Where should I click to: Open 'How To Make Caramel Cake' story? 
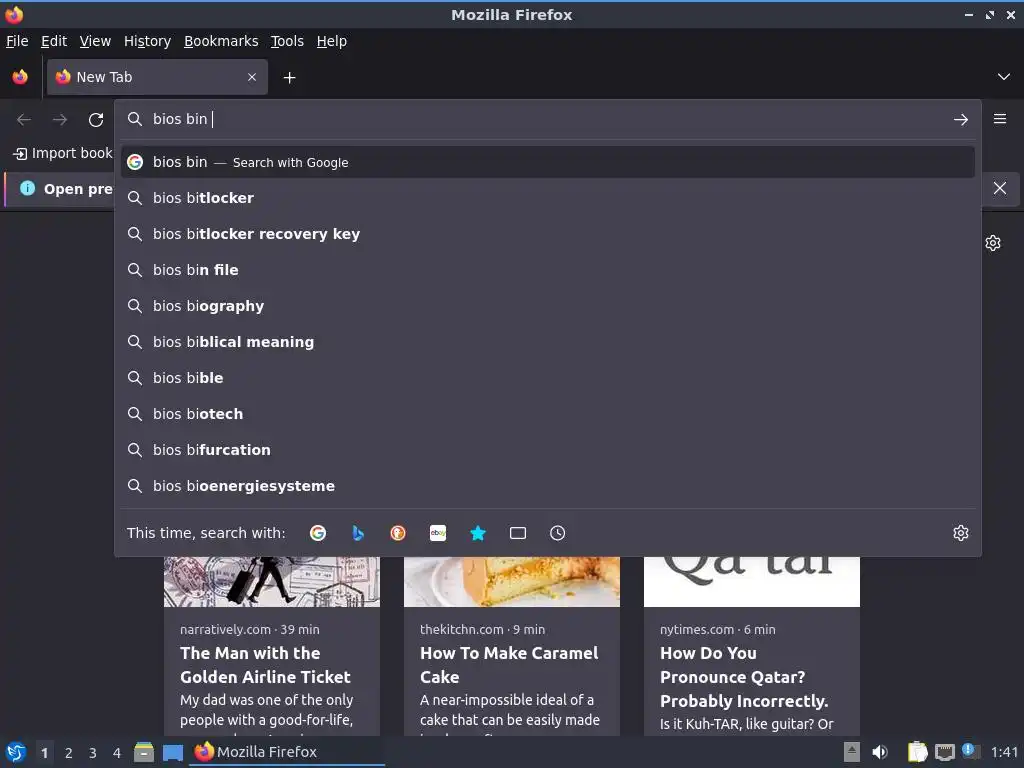509,665
